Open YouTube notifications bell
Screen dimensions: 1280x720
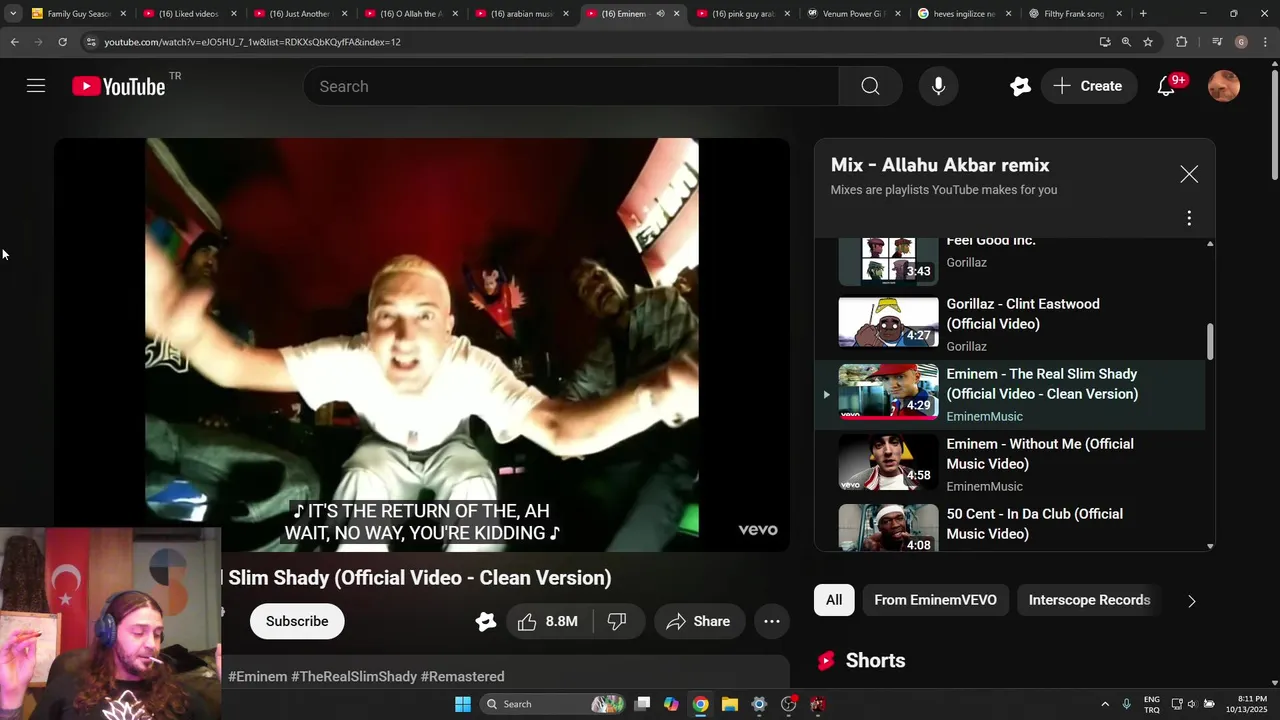coord(1166,86)
